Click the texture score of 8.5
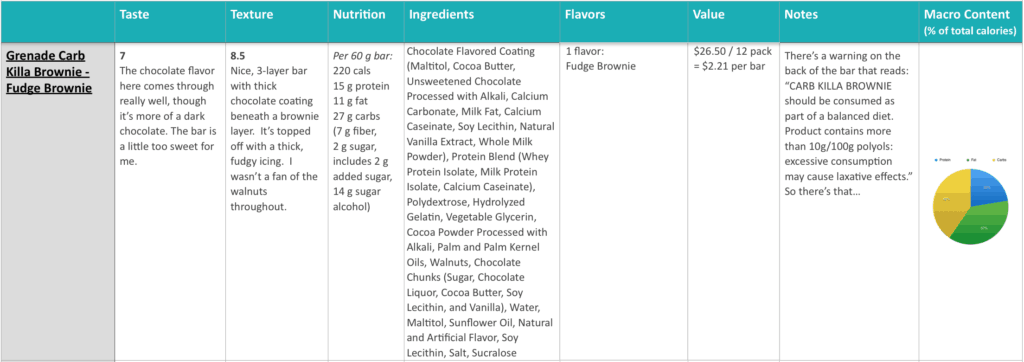This screenshot has width=1024, height=362. click(x=238, y=56)
